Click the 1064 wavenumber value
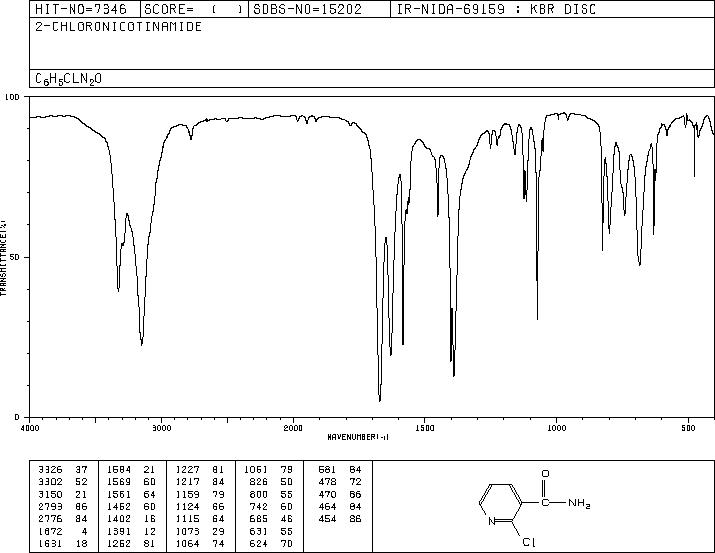The width and height of the screenshot is (715, 553). pos(187,544)
